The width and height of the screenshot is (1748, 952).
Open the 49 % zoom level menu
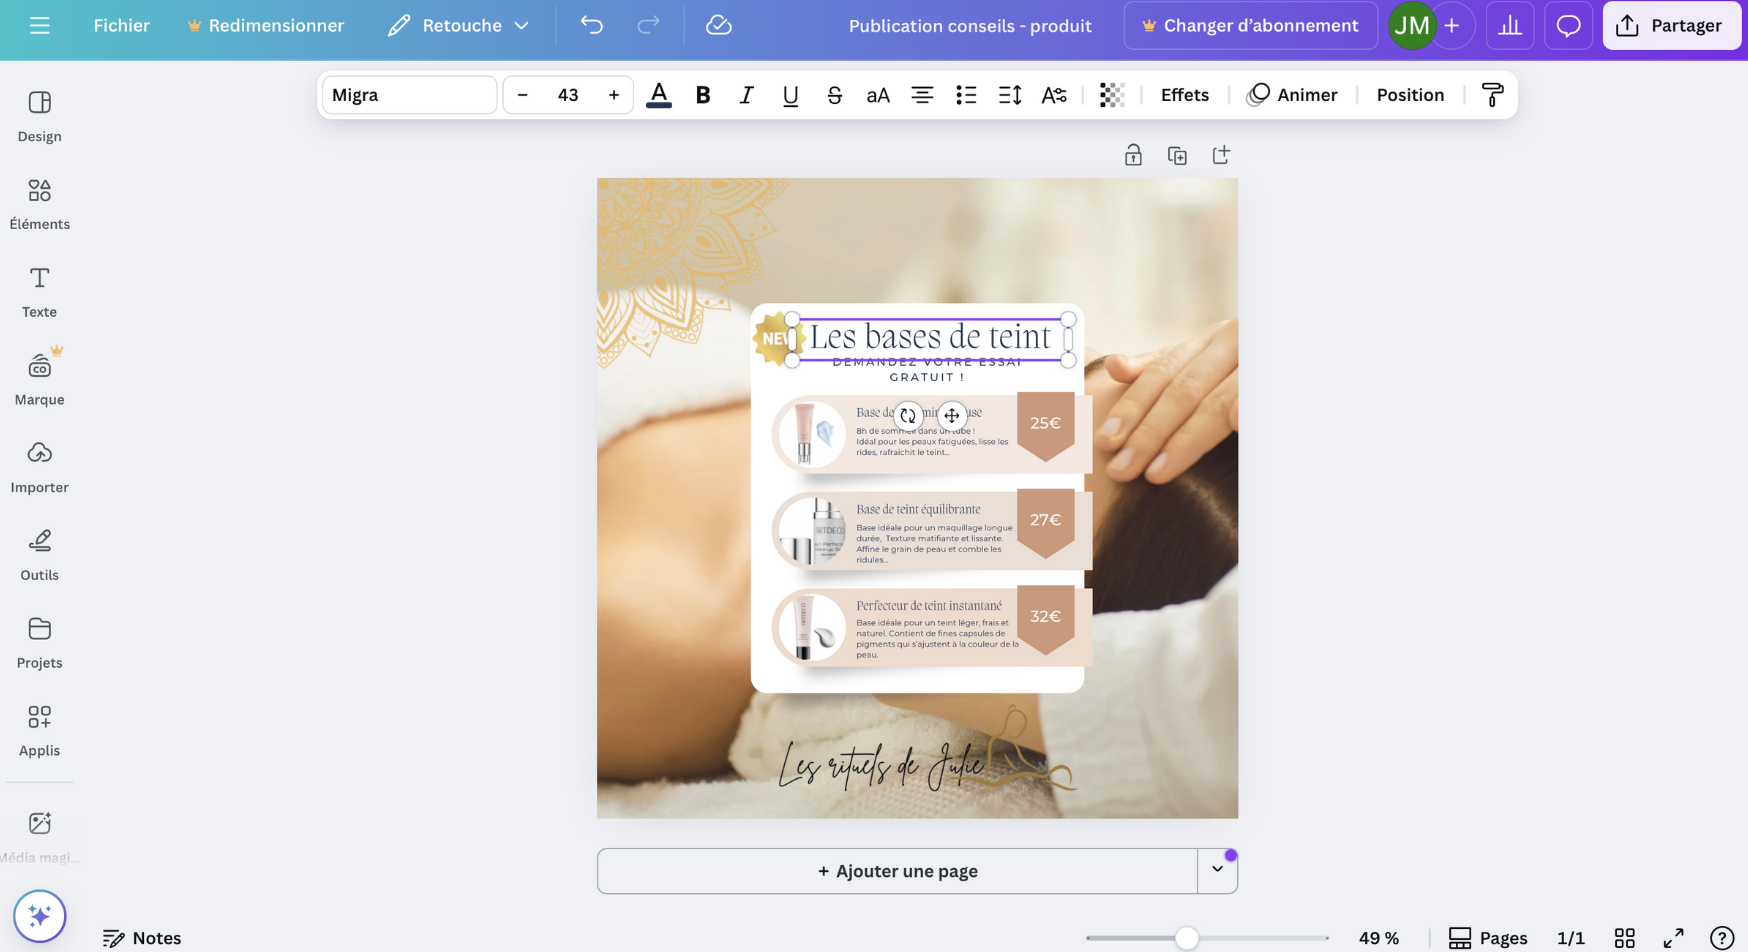(1378, 938)
